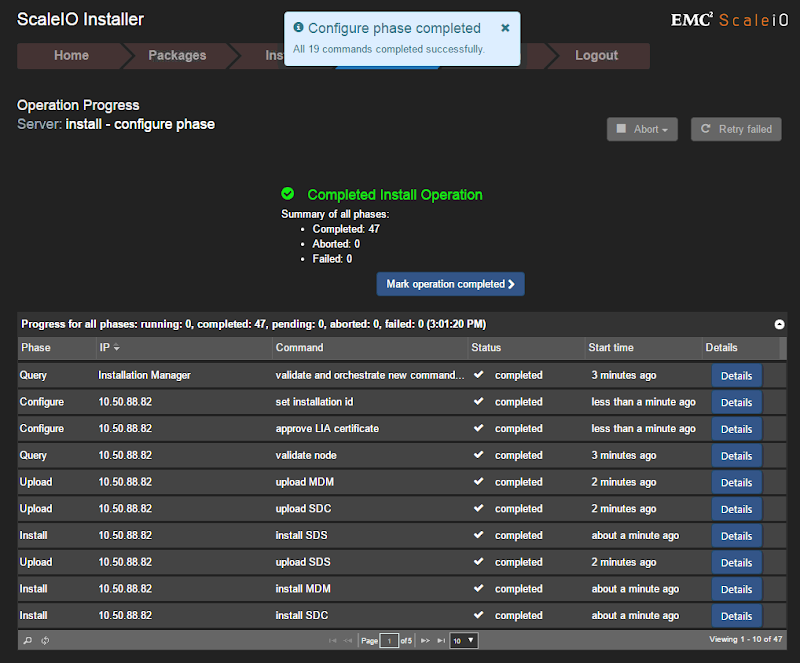This screenshot has width=800, height=663.
Task: Open Details for set installation id
Action: tap(736, 402)
